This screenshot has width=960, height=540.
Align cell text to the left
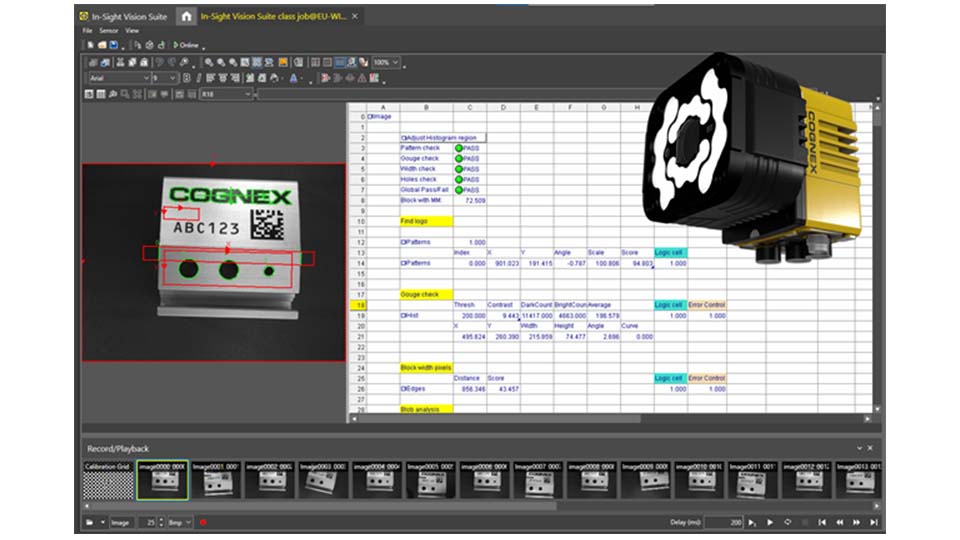210,78
